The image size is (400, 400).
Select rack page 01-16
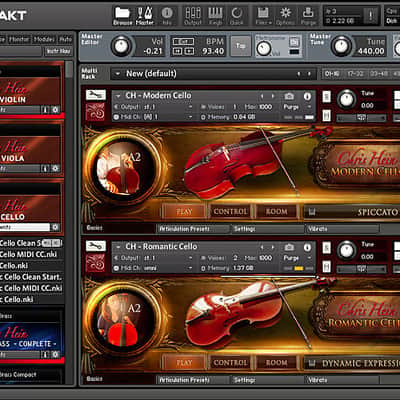332,74
